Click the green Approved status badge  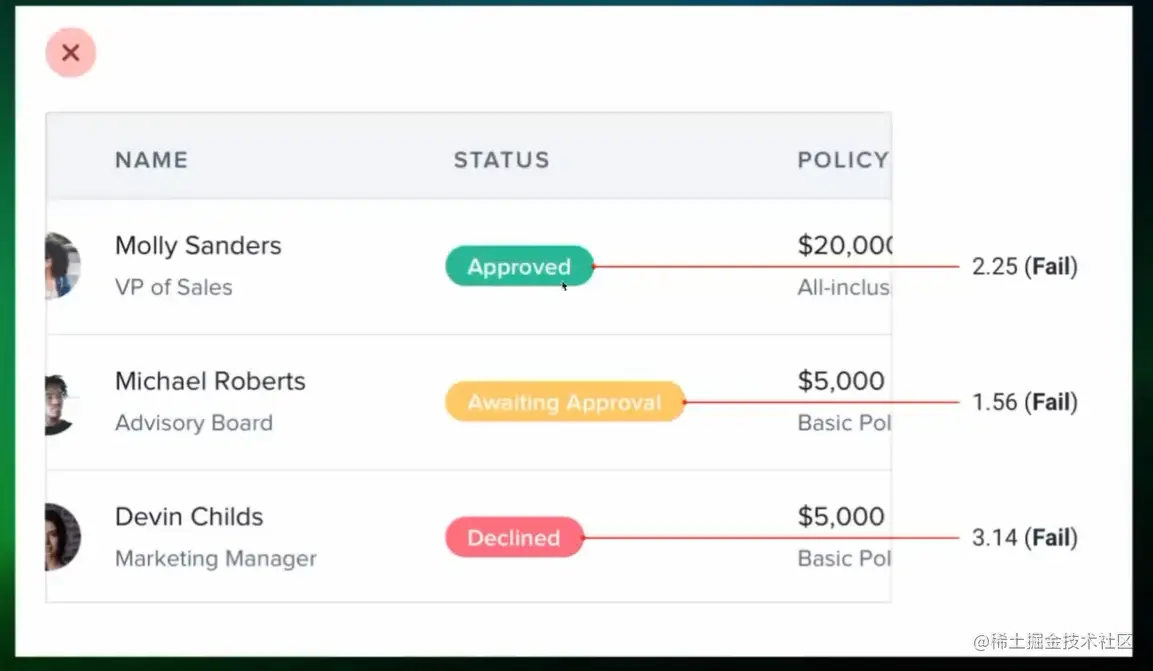pos(519,267)
